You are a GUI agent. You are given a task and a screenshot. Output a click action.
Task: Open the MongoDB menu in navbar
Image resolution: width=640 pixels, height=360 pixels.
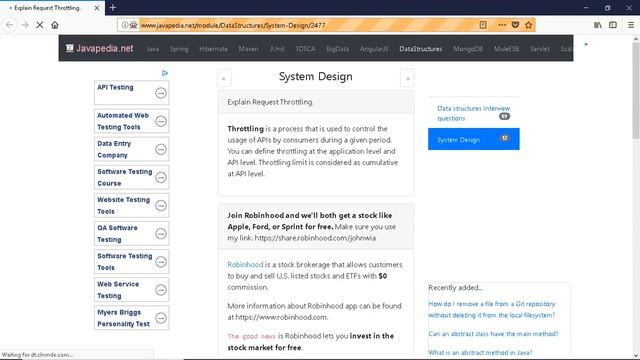coord(468,49)
